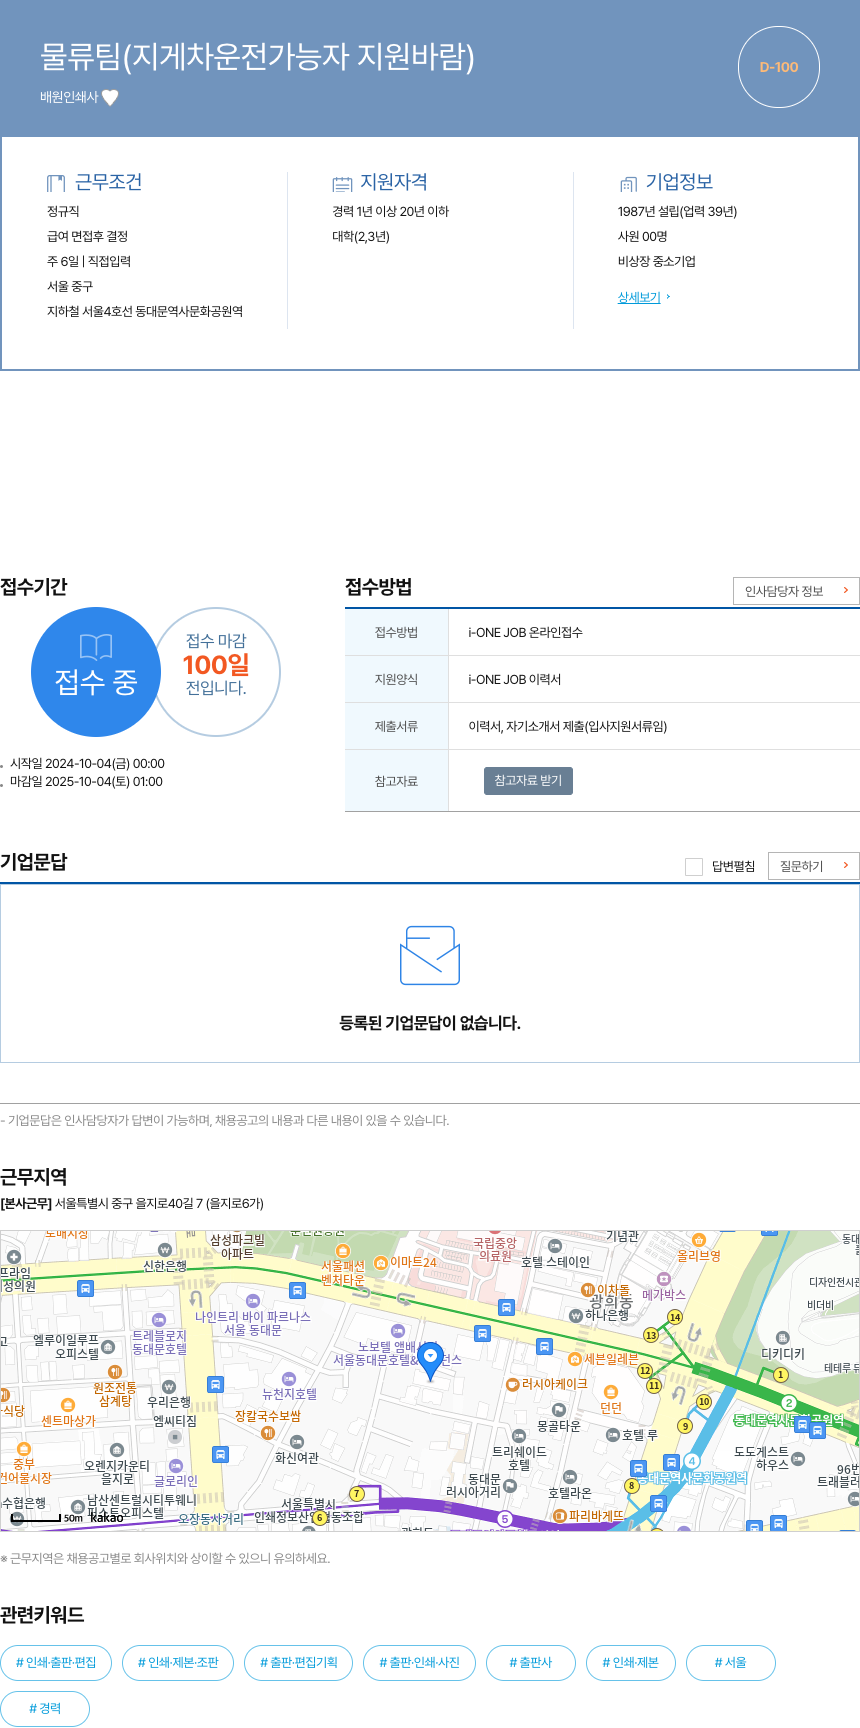Click exit number 9 marker on map
This screenshot has width=860, height=1728.
[x=685, y=1426]
